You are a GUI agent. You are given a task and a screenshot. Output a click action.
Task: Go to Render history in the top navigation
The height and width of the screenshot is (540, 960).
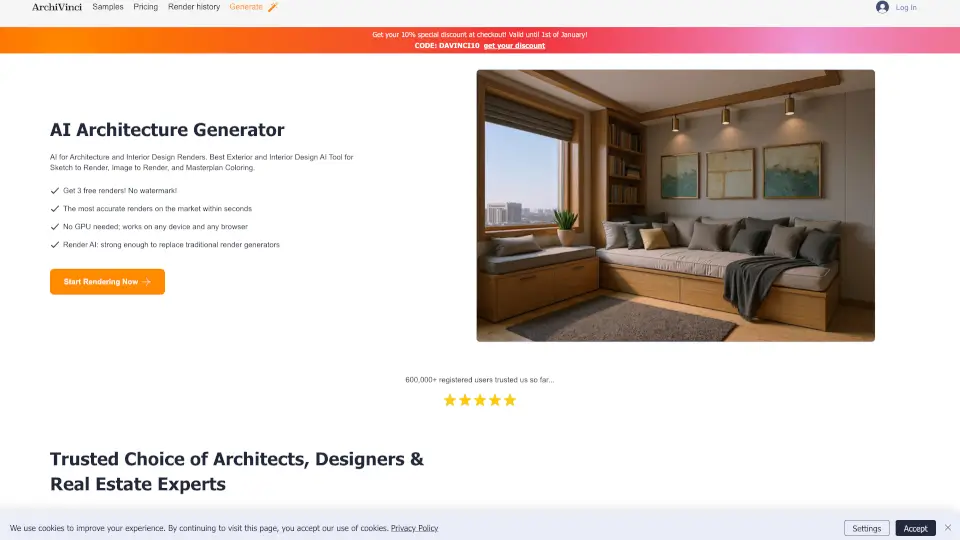click(x=194, y=7)
